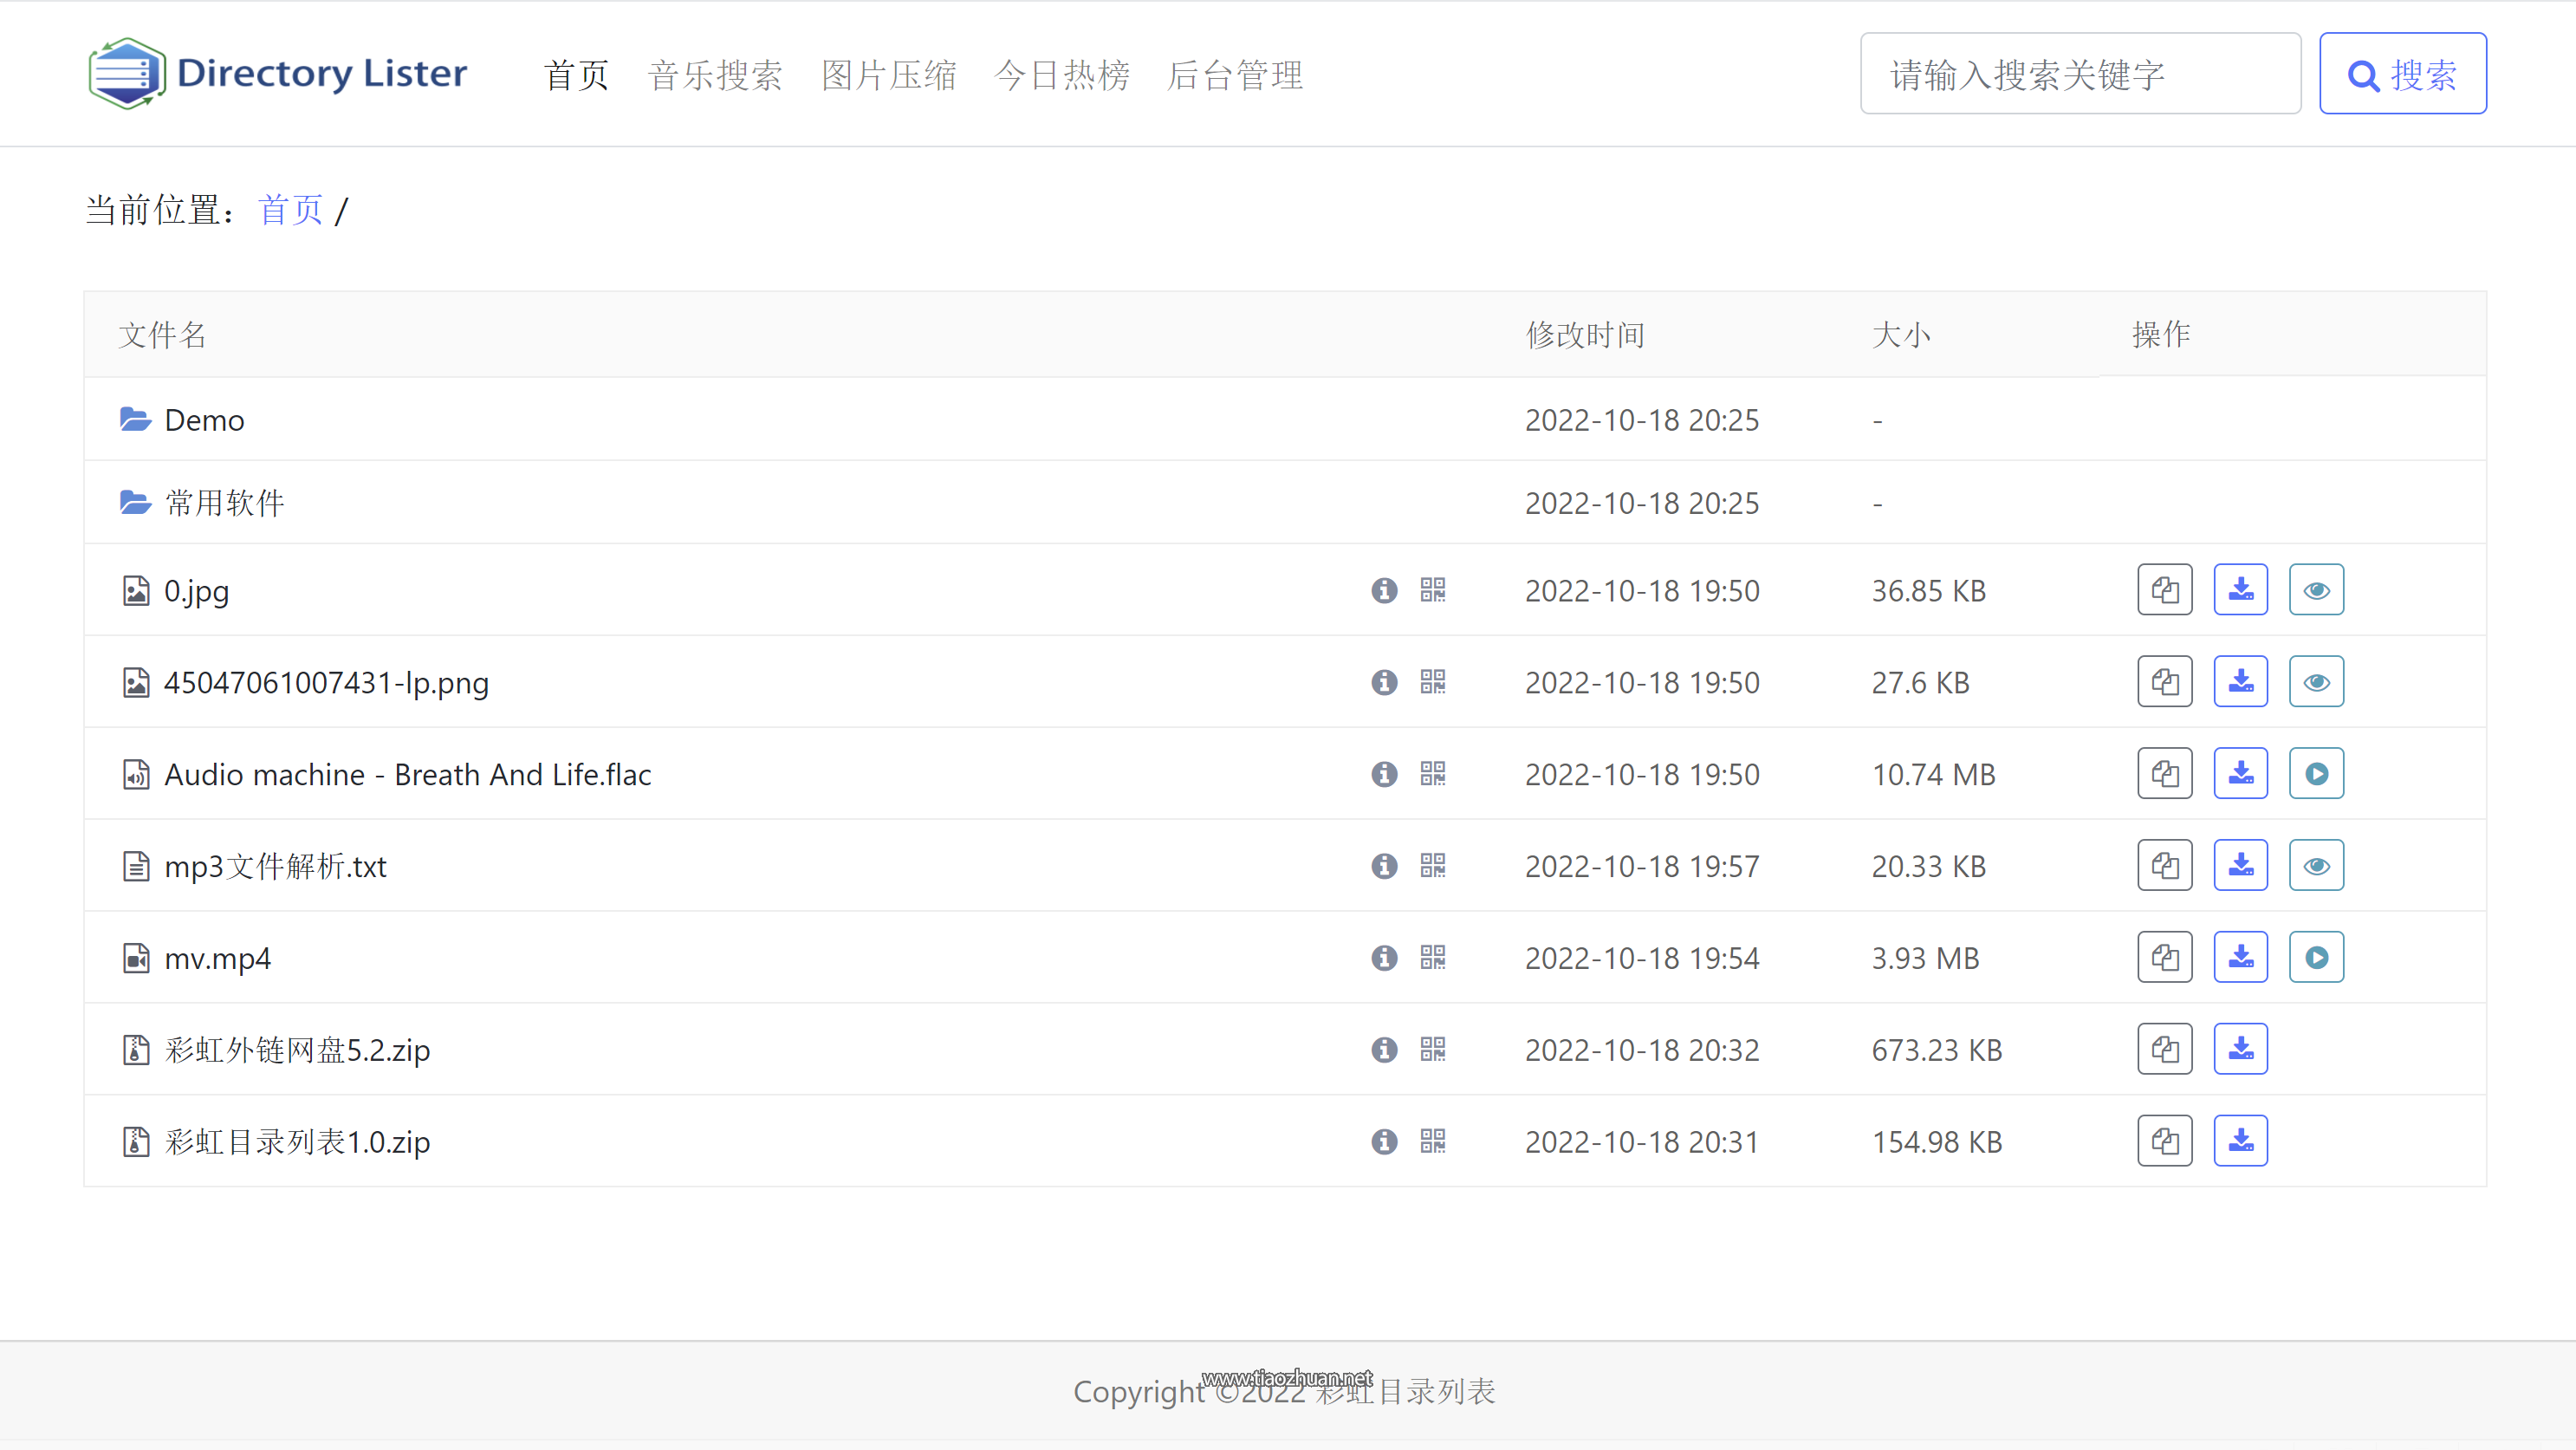Open Audio machine - Breath And Life.flac

(x=407, y=775)
